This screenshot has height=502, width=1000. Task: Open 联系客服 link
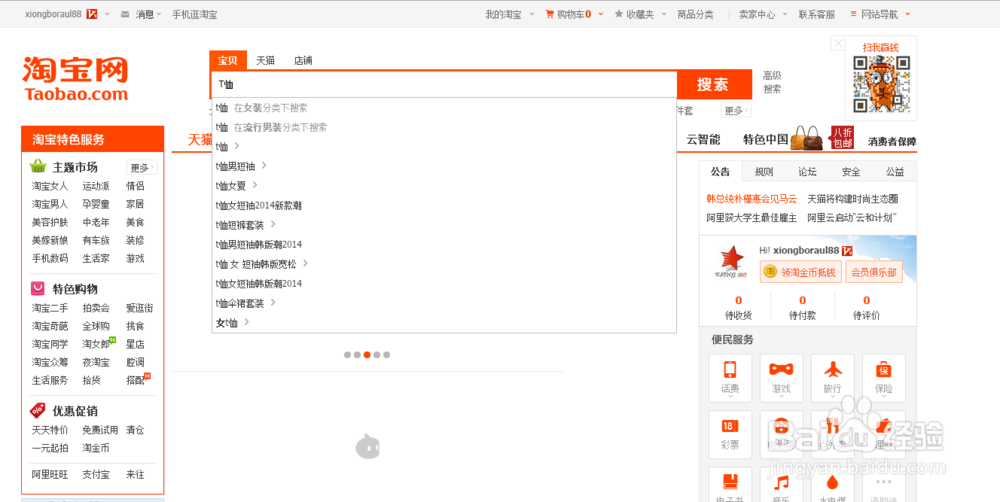pyautogui.click(x=816, y=14)
